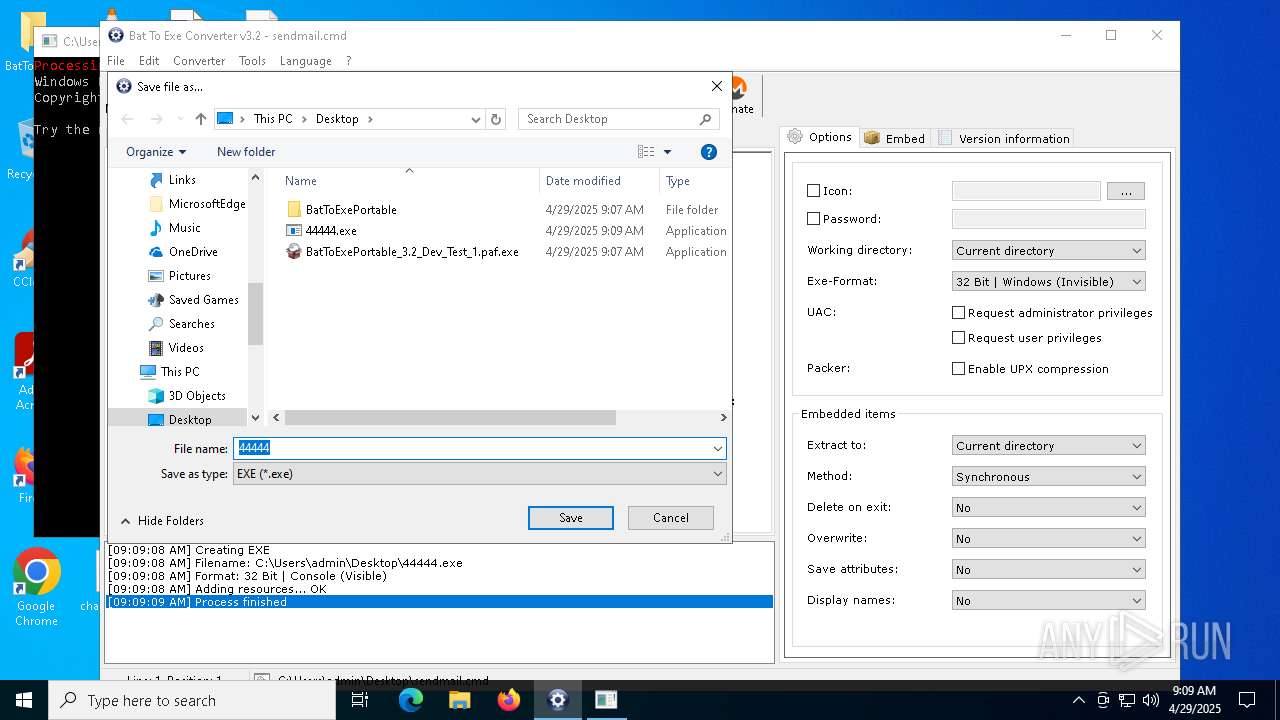Launch Firefox from taskbar
The width and height of the screenshot is (1280, 720).
[x=509, y=700]
